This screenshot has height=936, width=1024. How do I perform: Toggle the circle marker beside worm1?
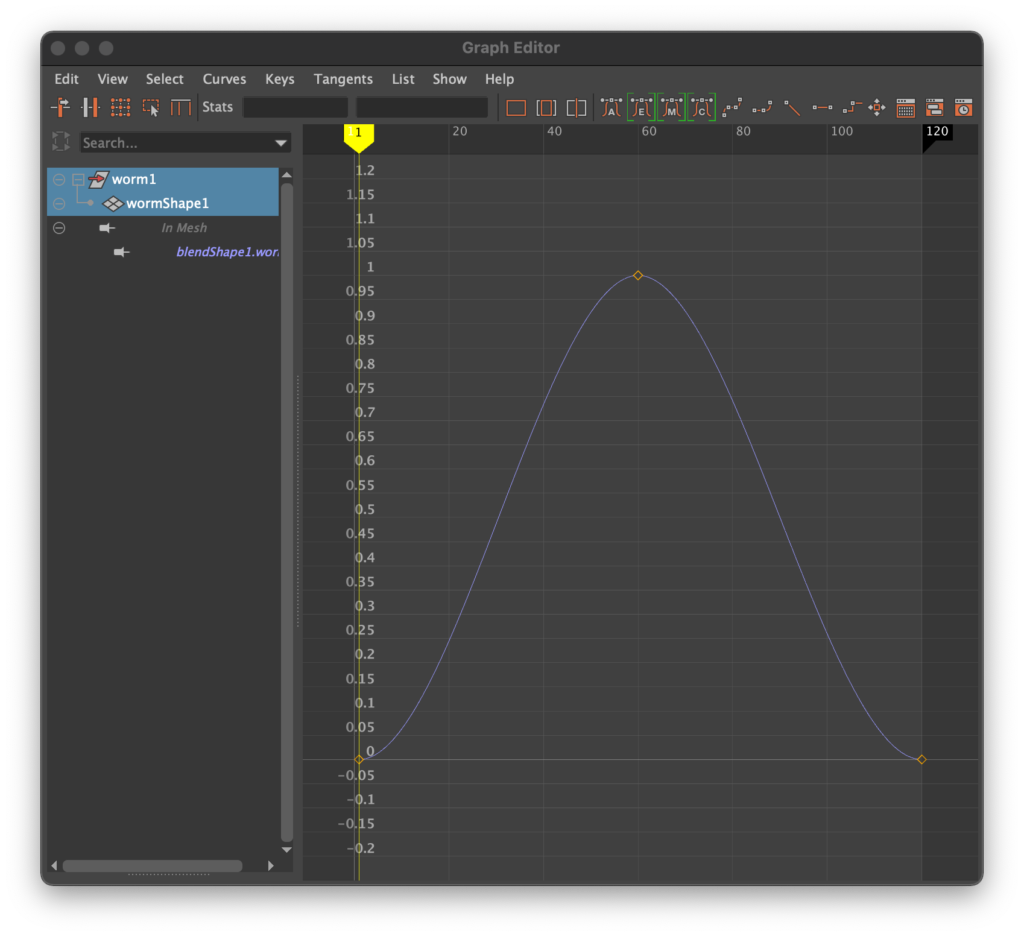pos(59,180)
